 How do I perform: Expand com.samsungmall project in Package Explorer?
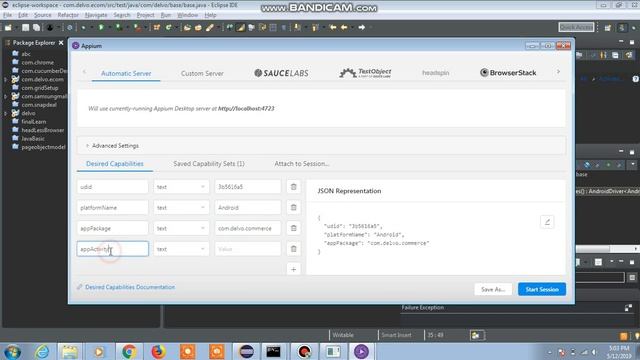[x=5, y=97]
